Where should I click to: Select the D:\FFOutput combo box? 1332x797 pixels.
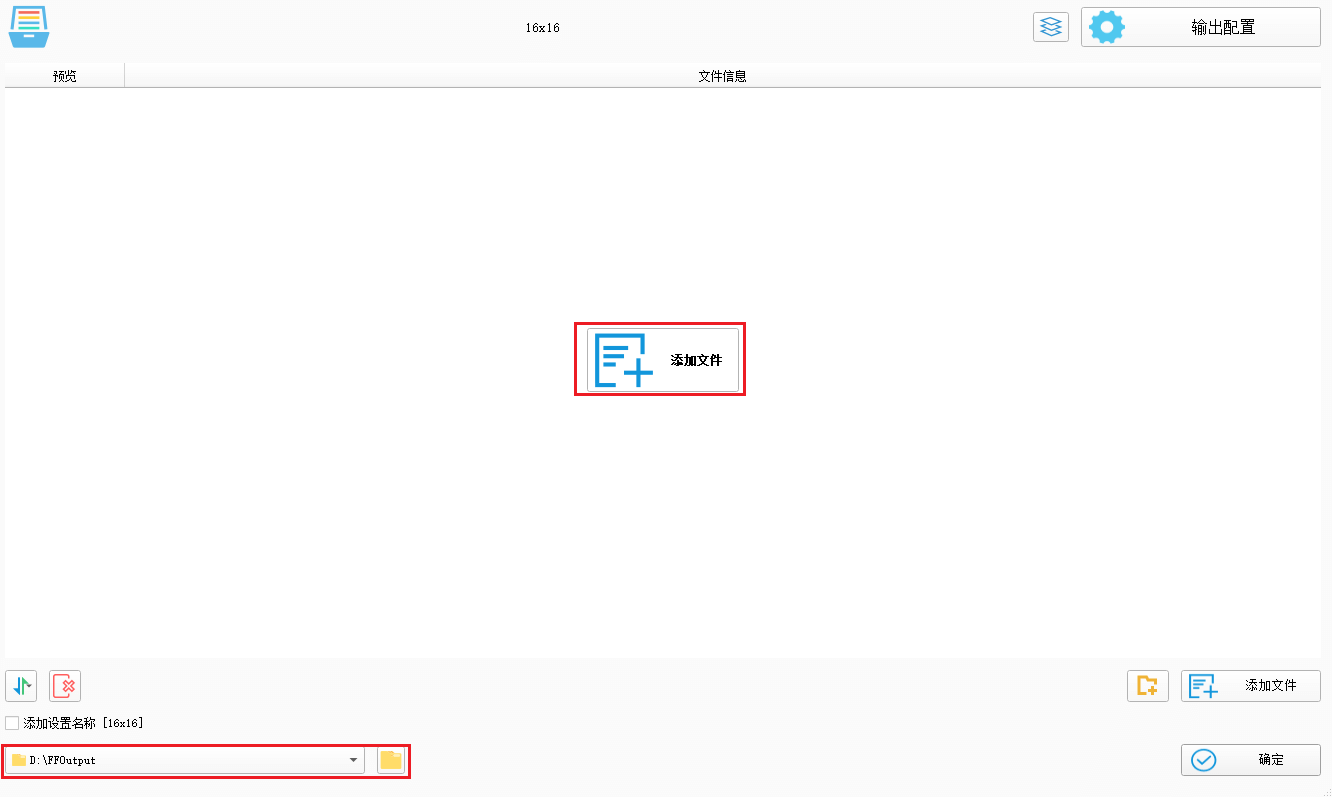pyautogui.click(x=180, y=760)
